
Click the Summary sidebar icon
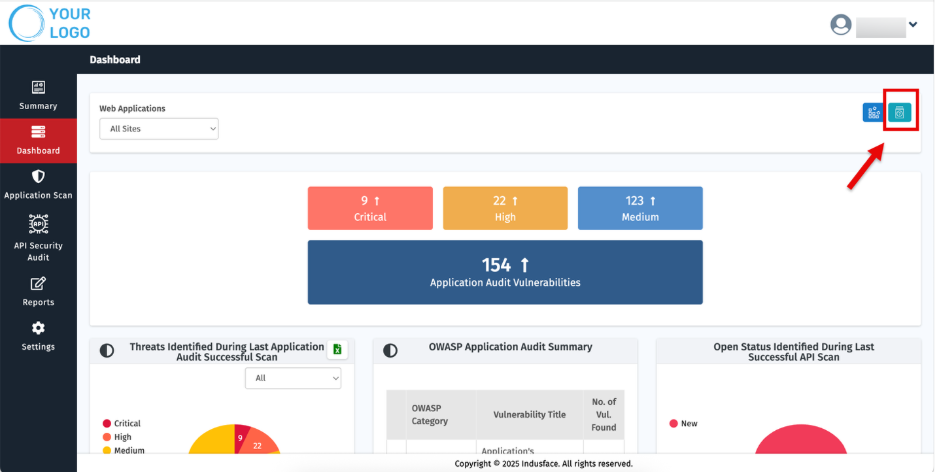38,88
